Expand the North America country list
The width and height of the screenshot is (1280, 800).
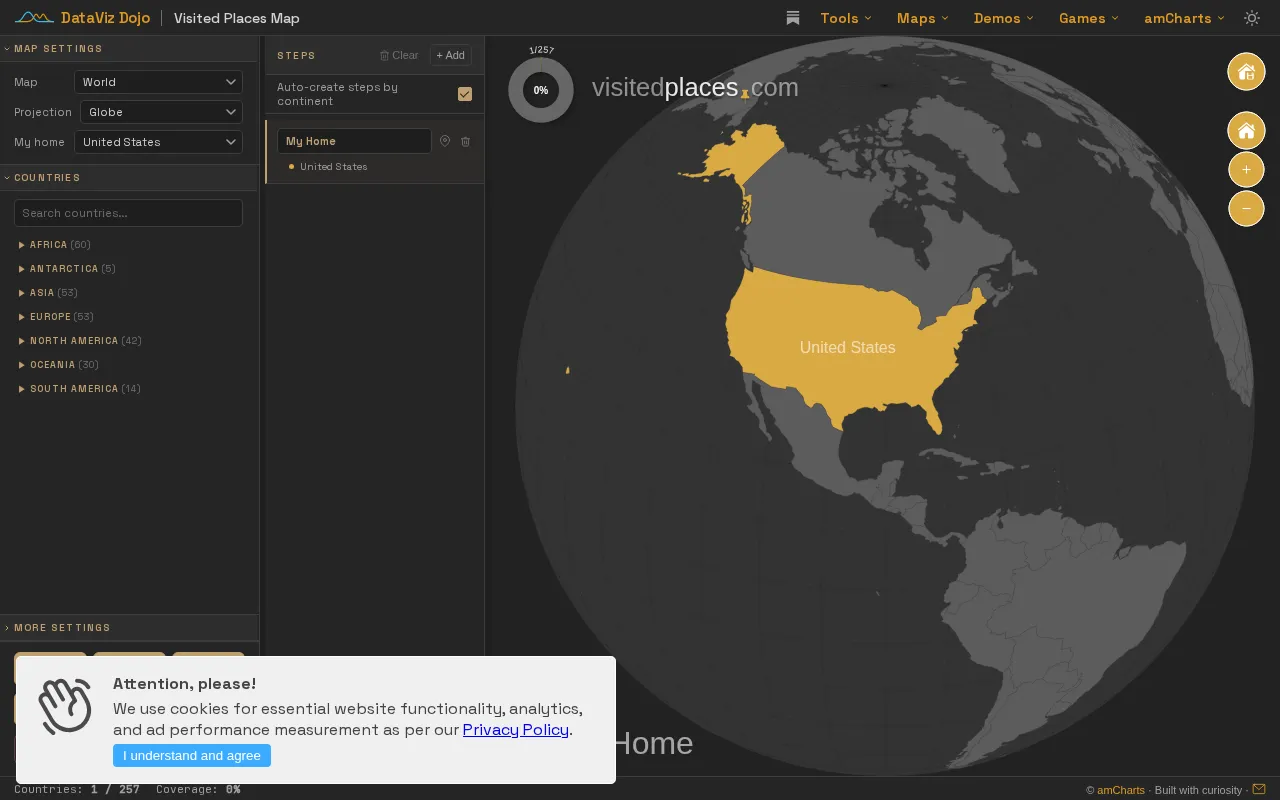(x=80, y=340)
